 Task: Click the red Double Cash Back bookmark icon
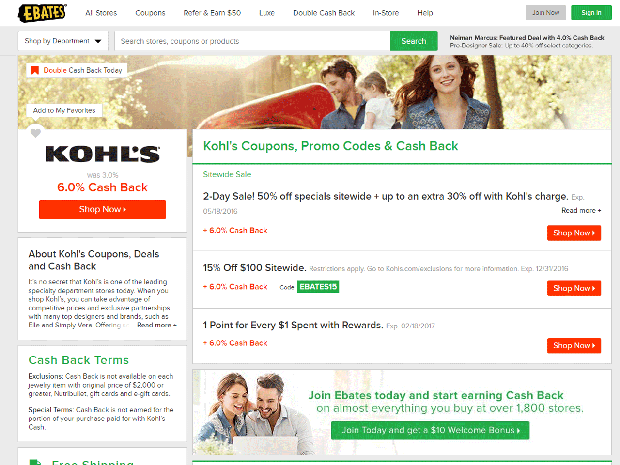point(35,70)
